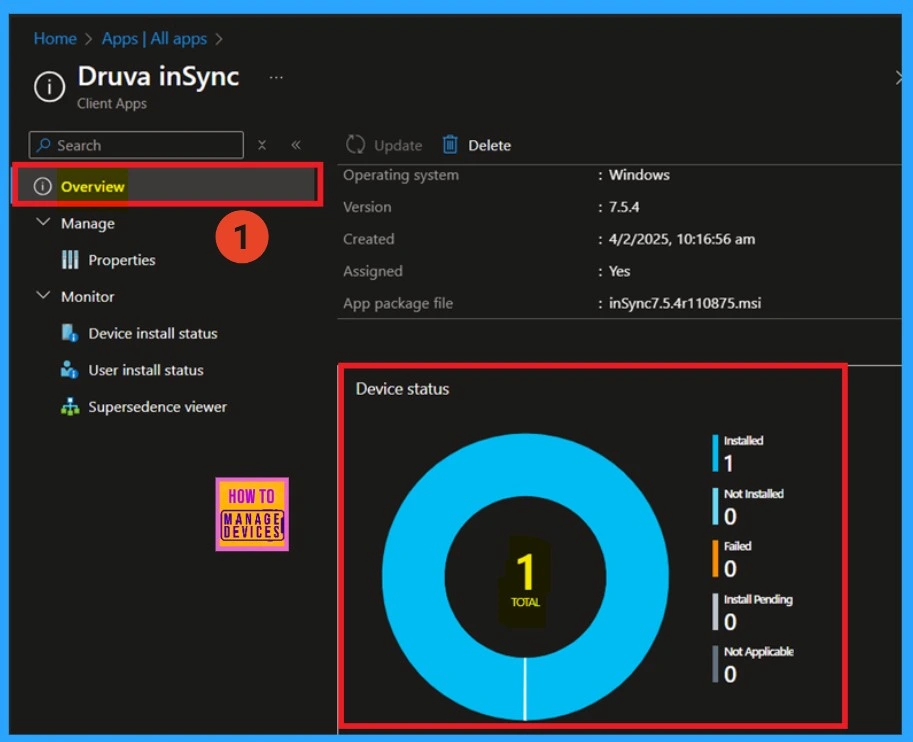This screenshot has width=913, height=742.
Task: Click the Install Pending legend entry
Action: [x=753, y=612]
